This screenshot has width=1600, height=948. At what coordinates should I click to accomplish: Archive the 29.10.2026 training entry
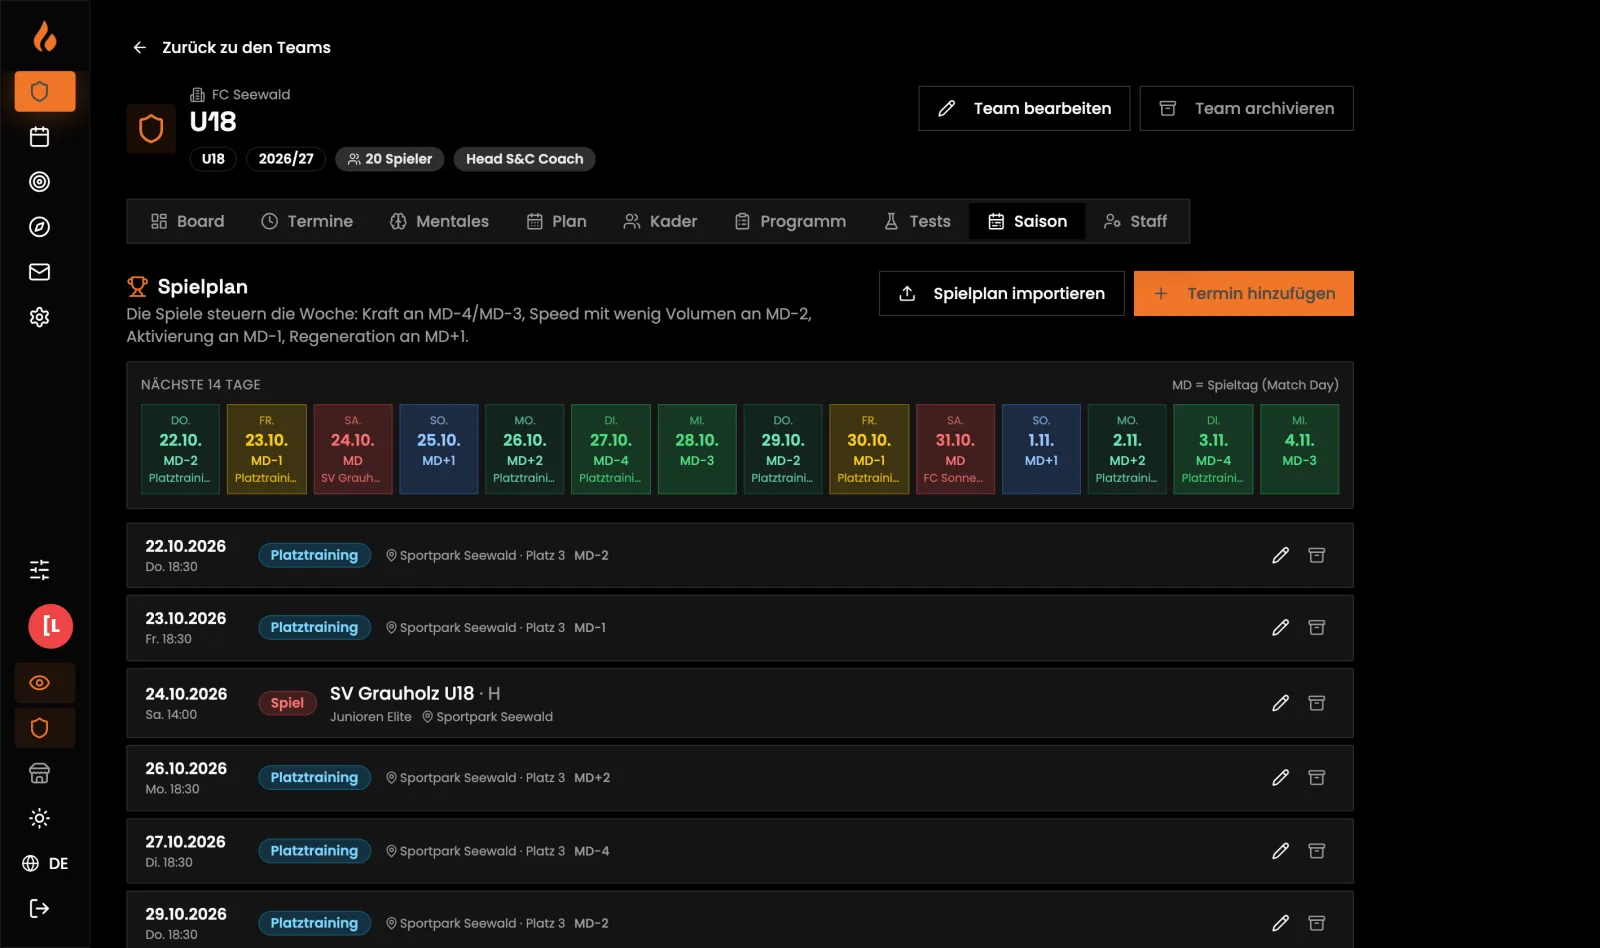click(1317, 923)
